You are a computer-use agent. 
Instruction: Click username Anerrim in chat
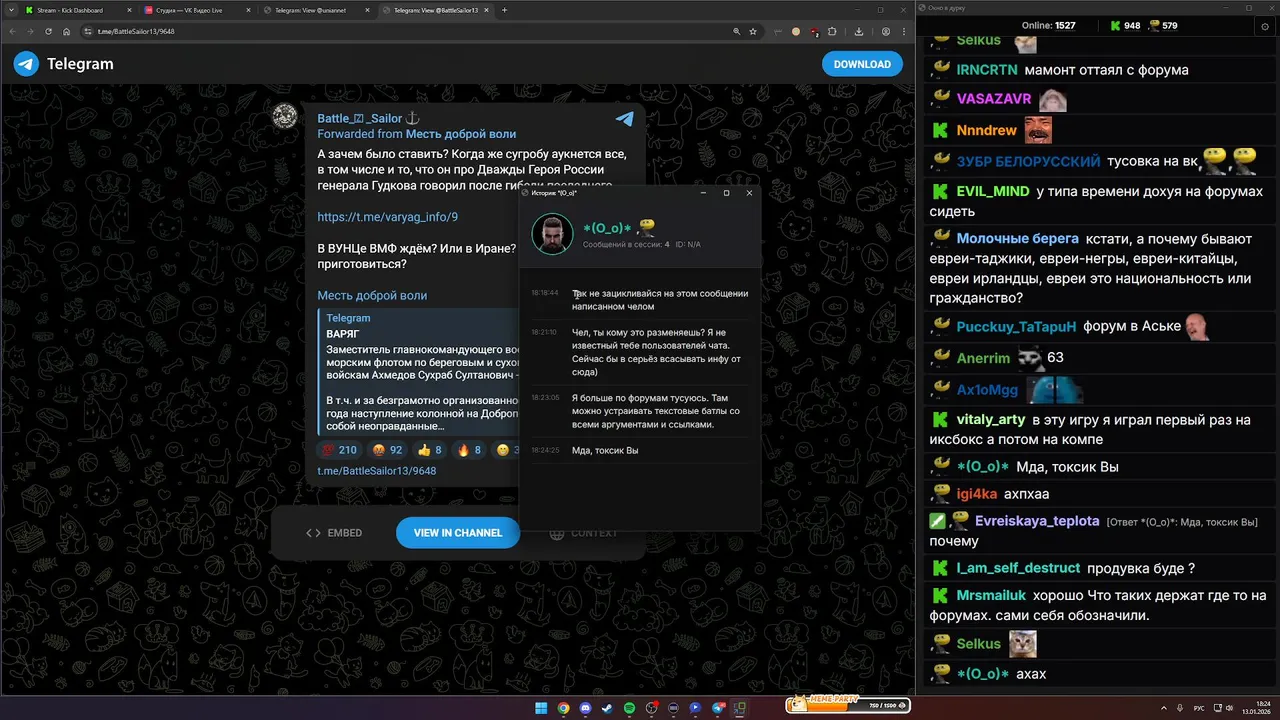983,358
